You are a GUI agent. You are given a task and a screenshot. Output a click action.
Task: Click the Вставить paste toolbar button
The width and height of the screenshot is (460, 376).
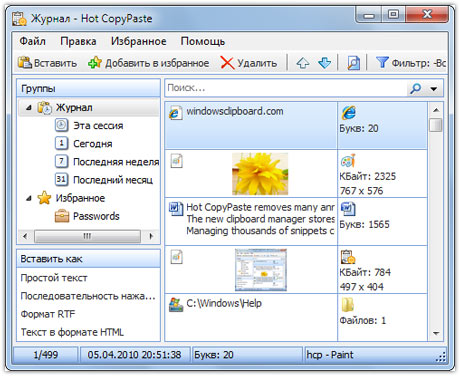click(47, 63)
